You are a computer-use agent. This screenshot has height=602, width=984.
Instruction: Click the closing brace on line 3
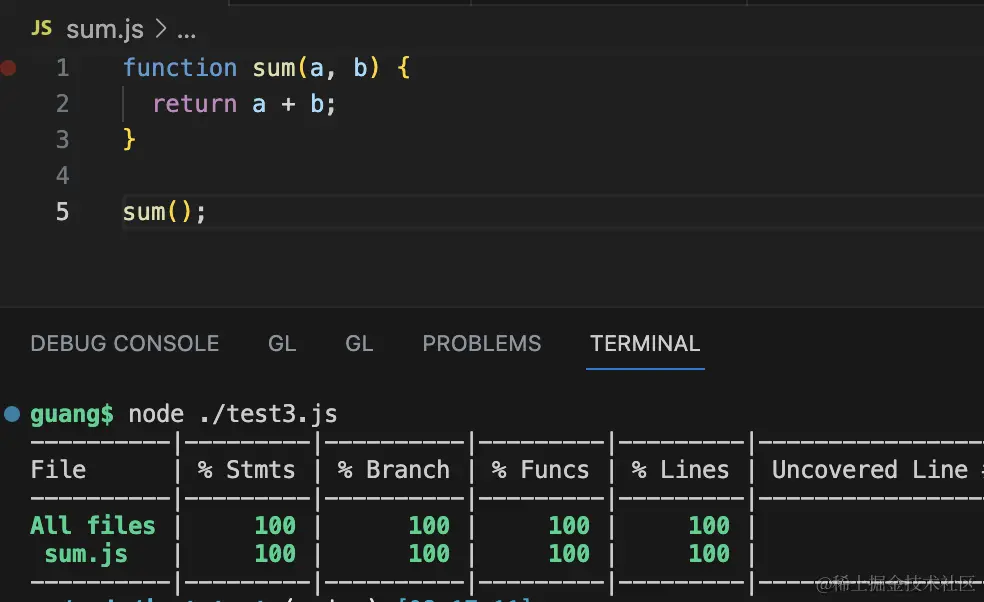click(129, 140)
